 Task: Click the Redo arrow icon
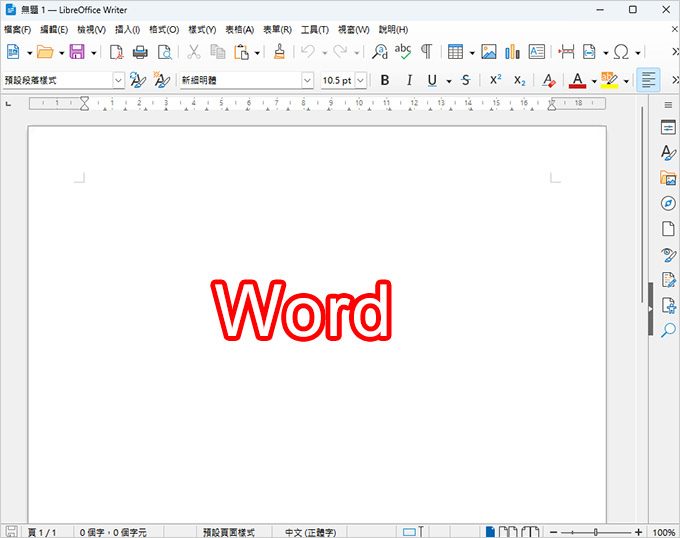point(340,52)
